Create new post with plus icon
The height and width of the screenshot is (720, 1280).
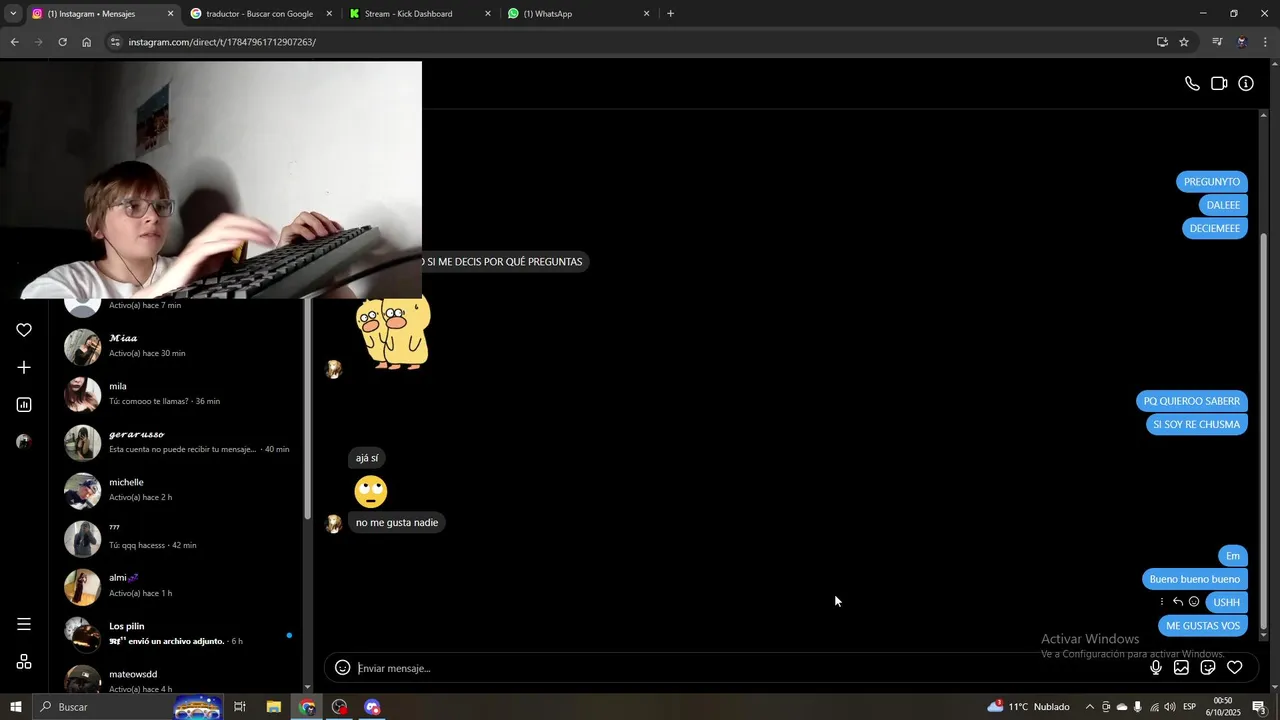coord(24,368)
